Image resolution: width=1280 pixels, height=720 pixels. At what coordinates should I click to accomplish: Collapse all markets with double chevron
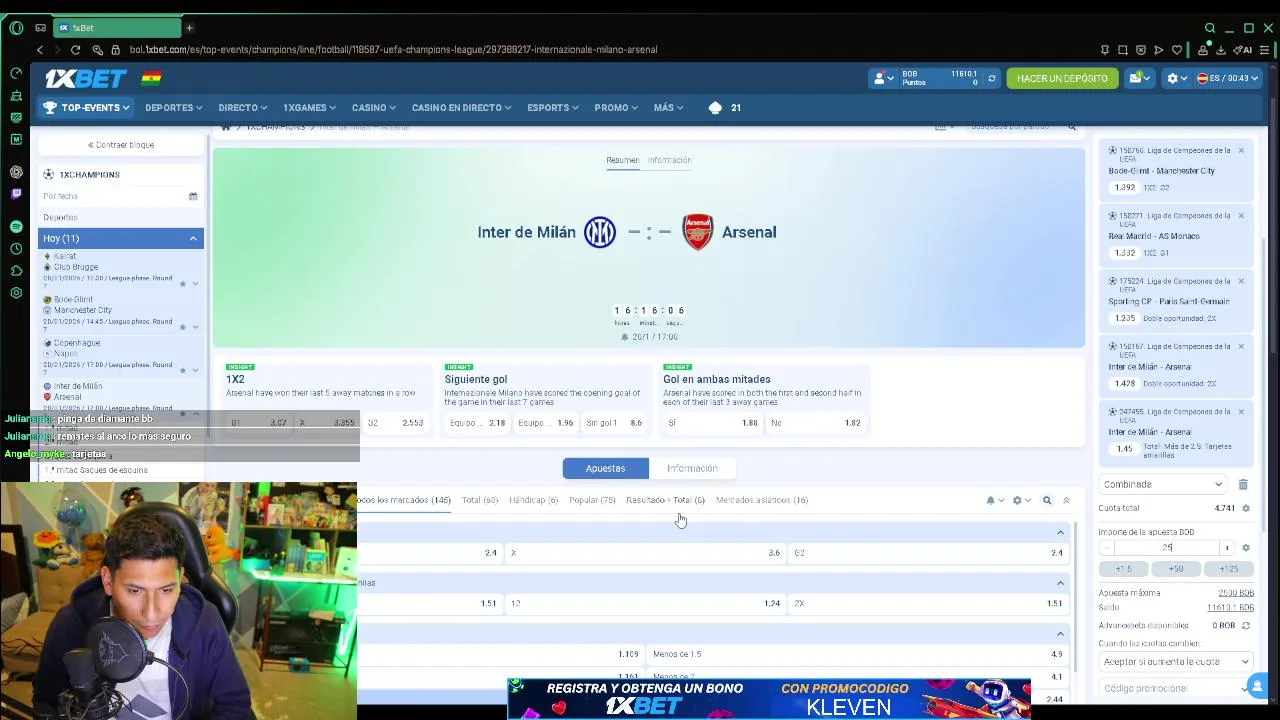click(x=1066, y=500)
